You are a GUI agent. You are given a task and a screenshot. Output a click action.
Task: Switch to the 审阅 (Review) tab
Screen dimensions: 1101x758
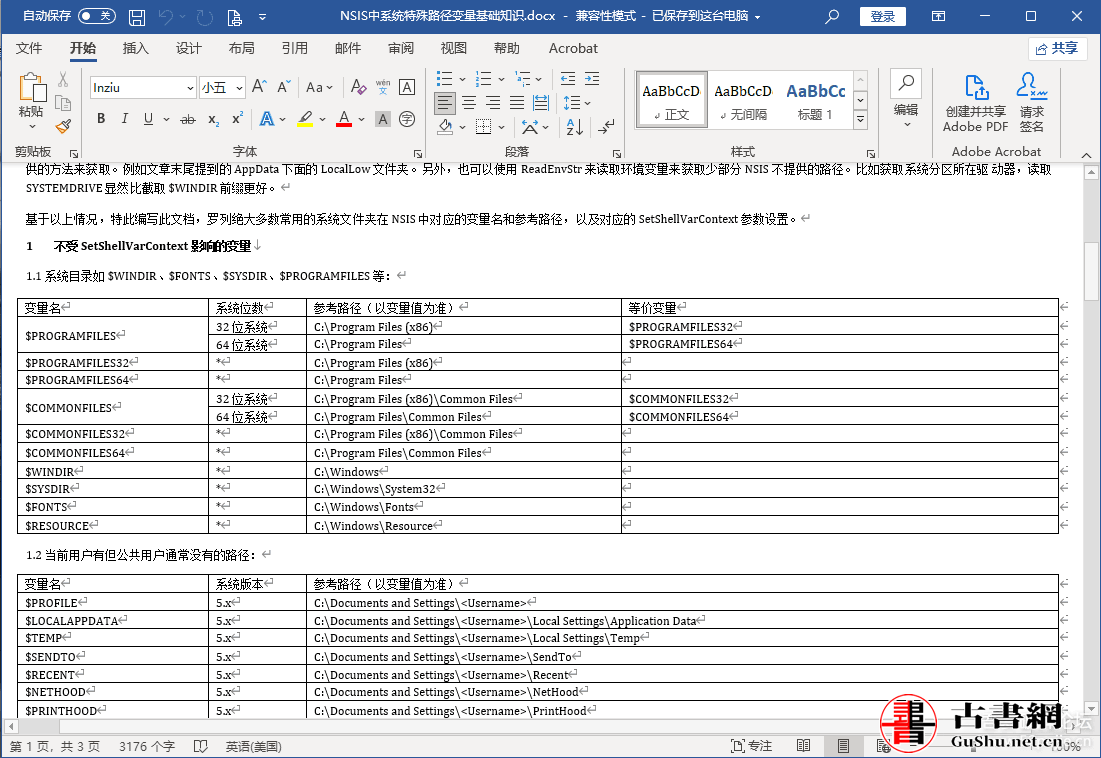[x=401, y=48]
